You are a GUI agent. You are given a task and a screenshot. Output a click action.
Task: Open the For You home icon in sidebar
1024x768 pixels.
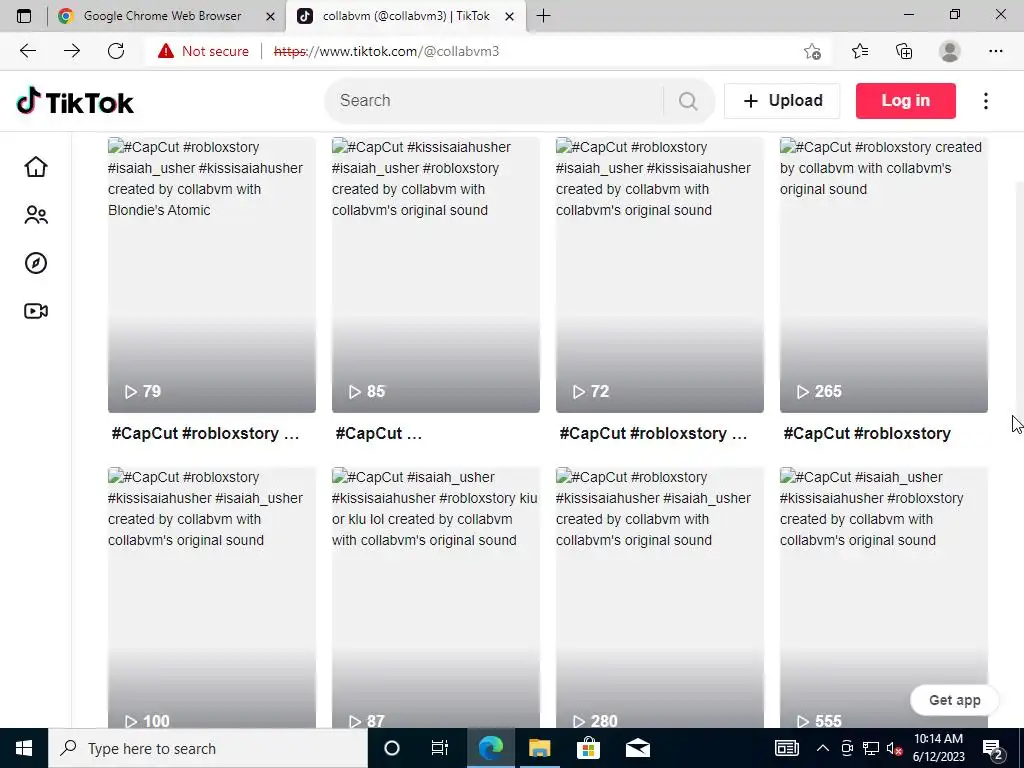(x=36, y=167)
